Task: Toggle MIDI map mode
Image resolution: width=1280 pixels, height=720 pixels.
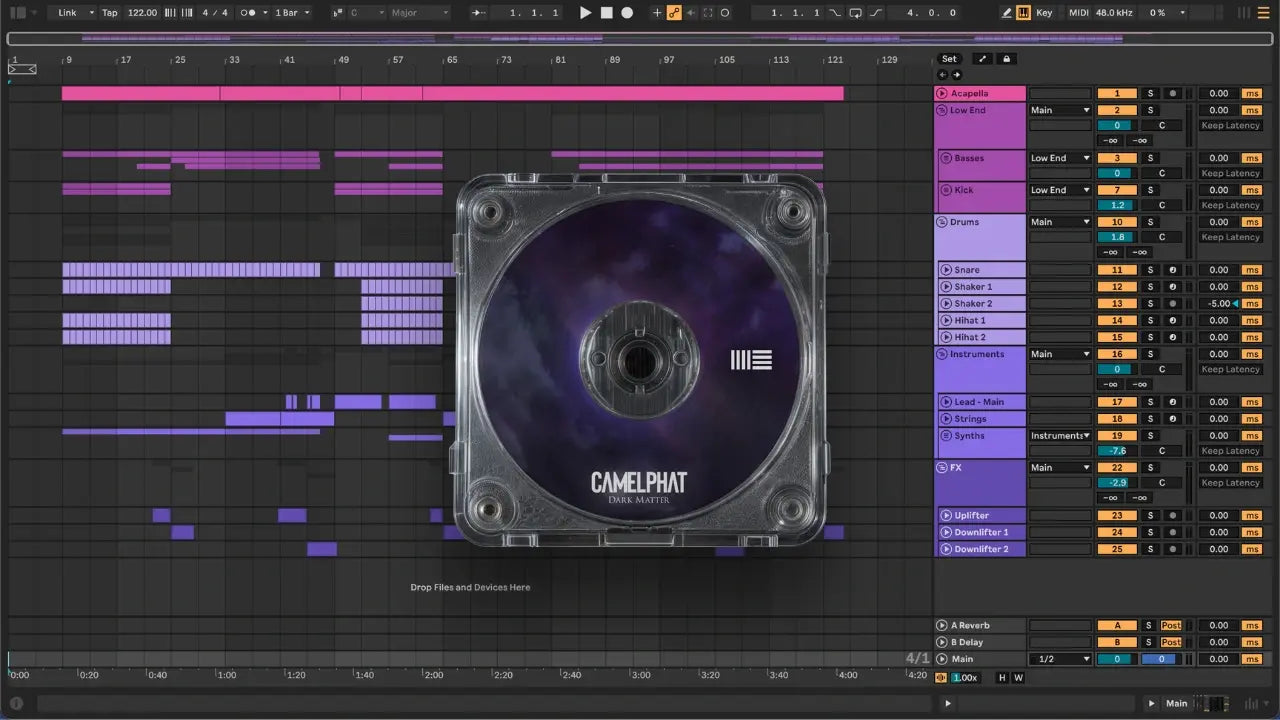Action: [x=1078, y=13]
